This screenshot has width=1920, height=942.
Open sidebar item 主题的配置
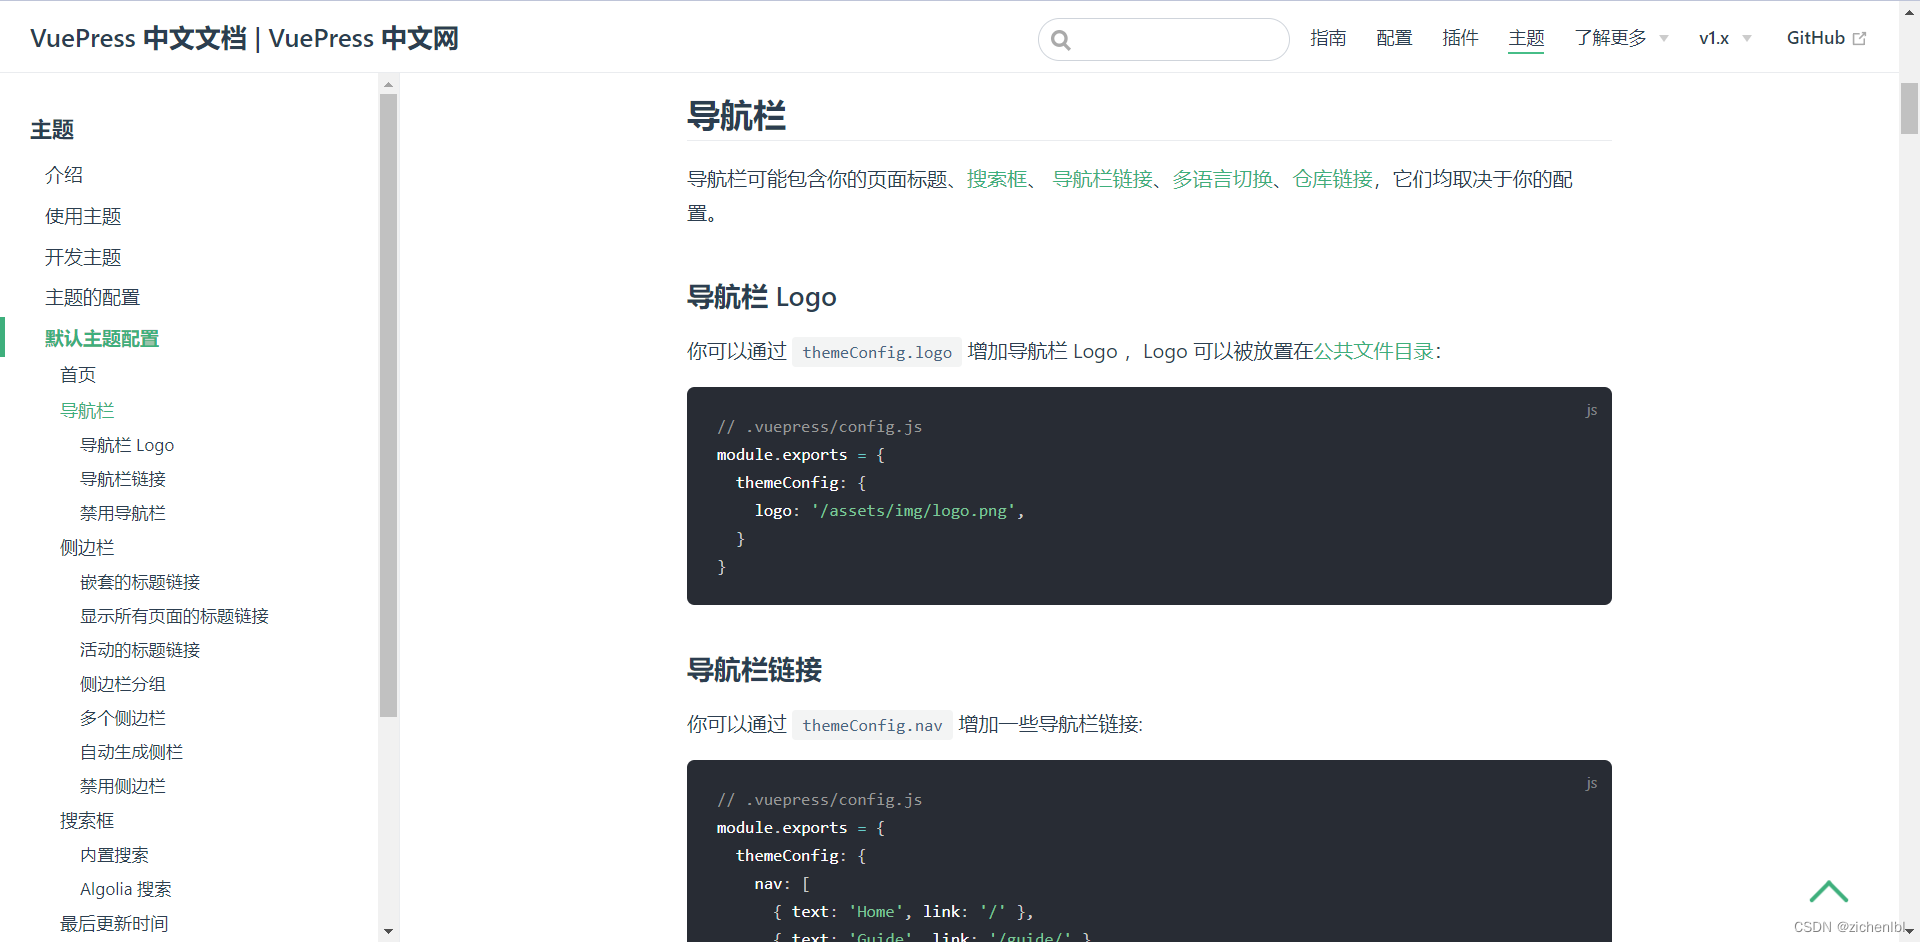point(92,297)
